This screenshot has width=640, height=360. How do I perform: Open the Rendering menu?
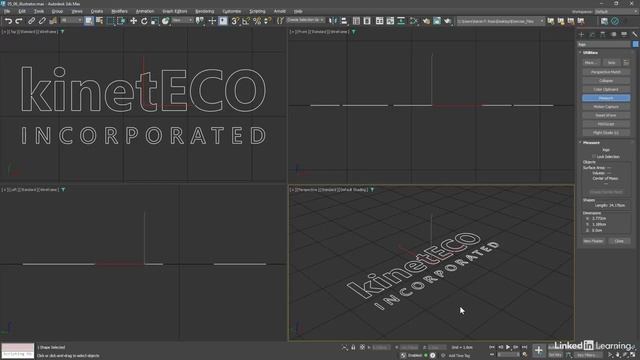(204, 11)
